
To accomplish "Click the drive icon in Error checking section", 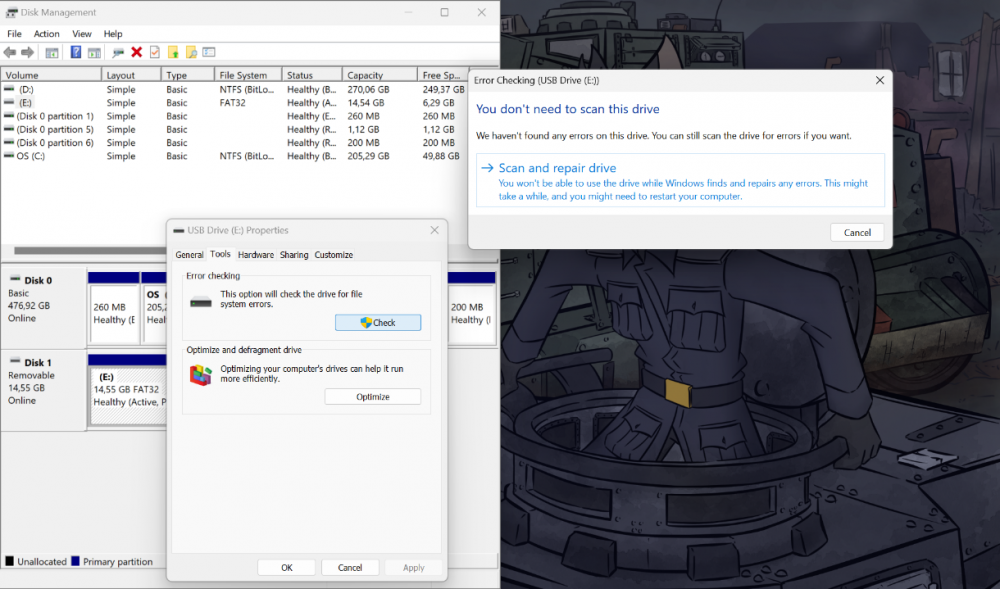I will (201, 302).
